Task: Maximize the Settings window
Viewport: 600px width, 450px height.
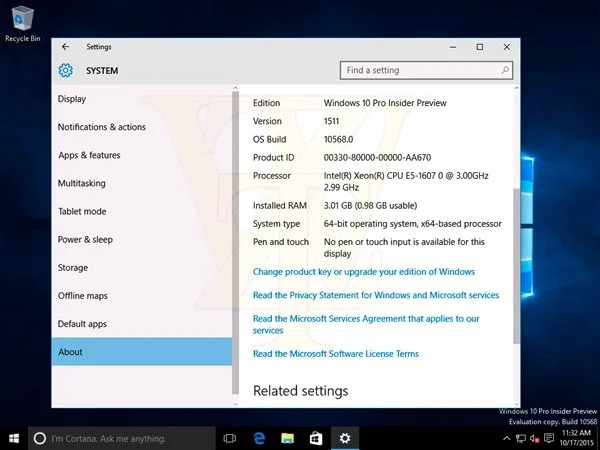Action: pos(479,47)
